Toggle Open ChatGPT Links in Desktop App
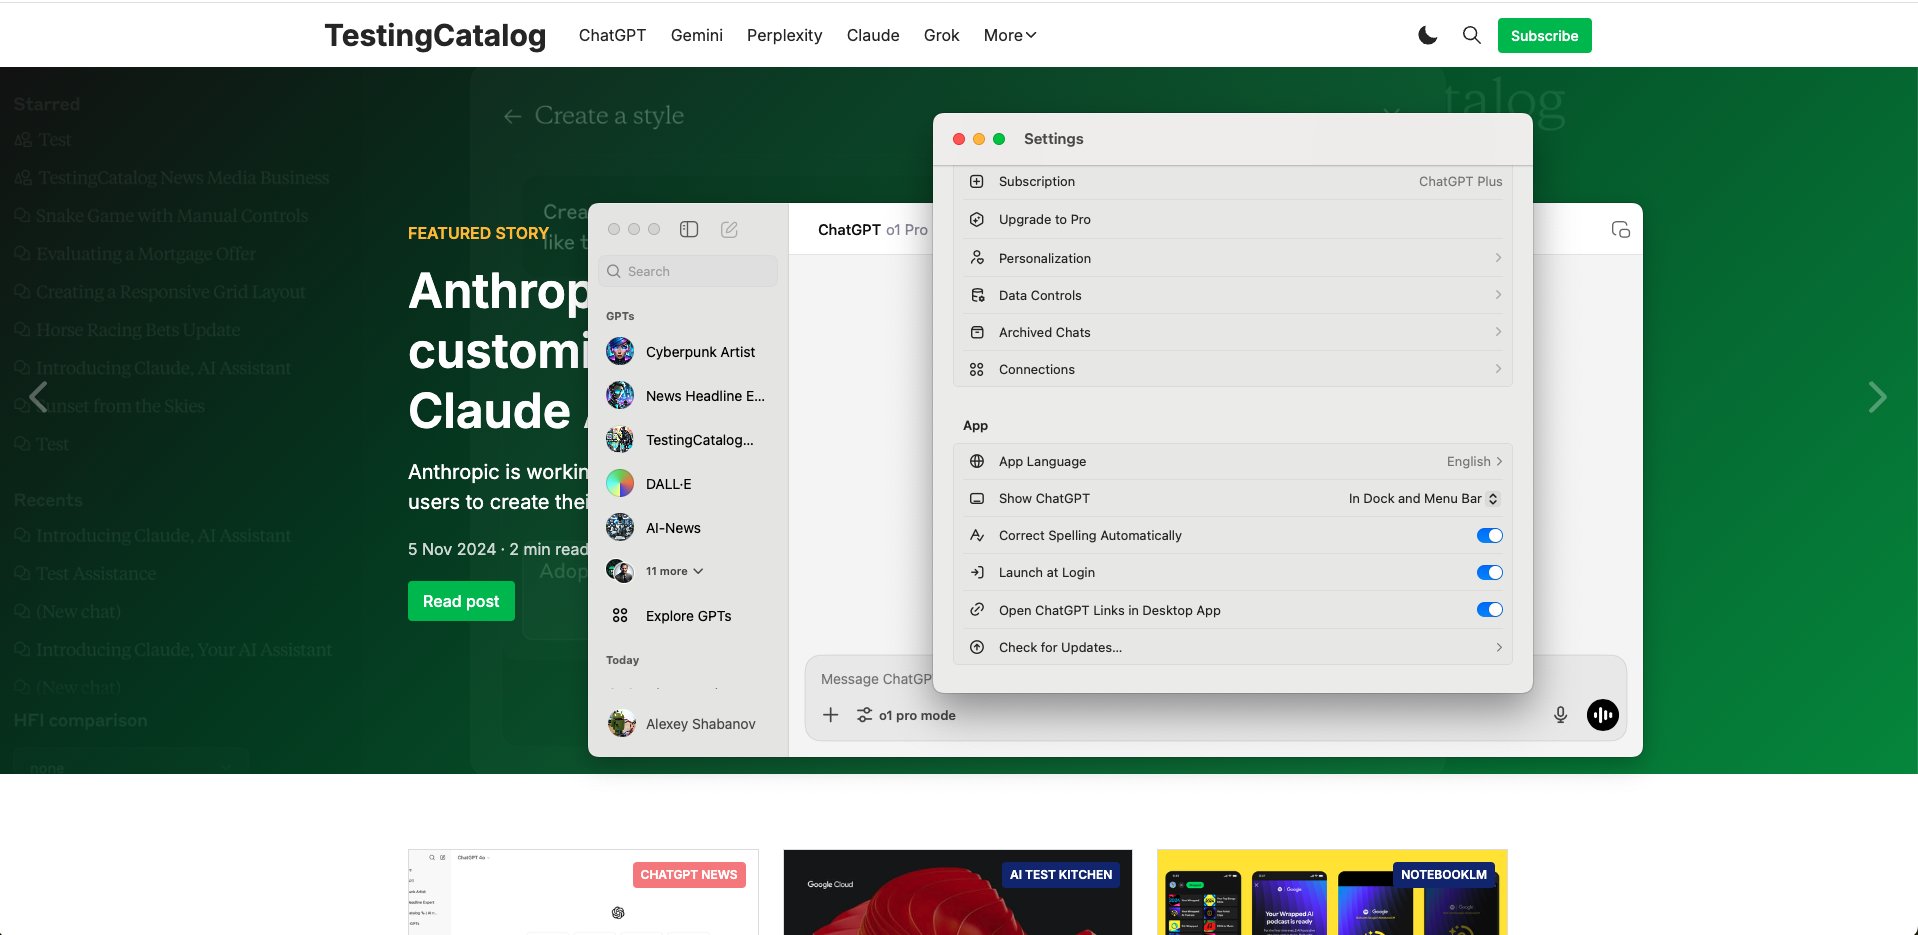 point(1489,609)
